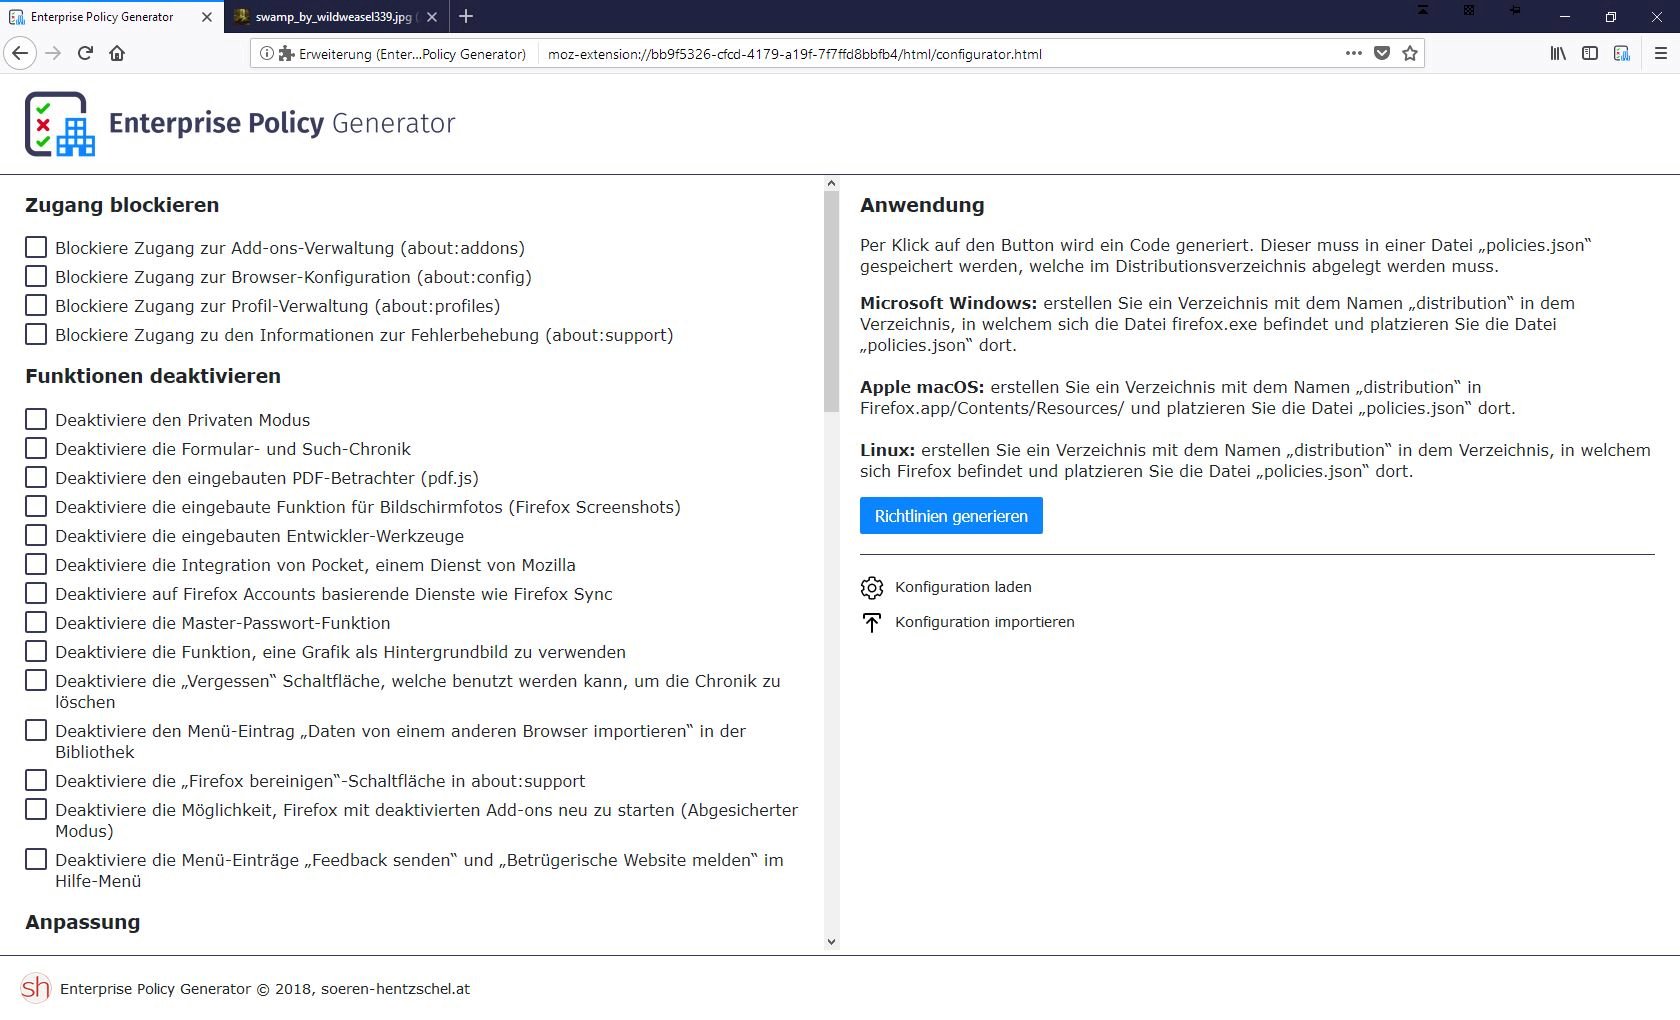Check Blockiere Zugang zur Add-ons-Verwaltung
This screenshot has width=1680, height=1020.
tap(36, 247)
